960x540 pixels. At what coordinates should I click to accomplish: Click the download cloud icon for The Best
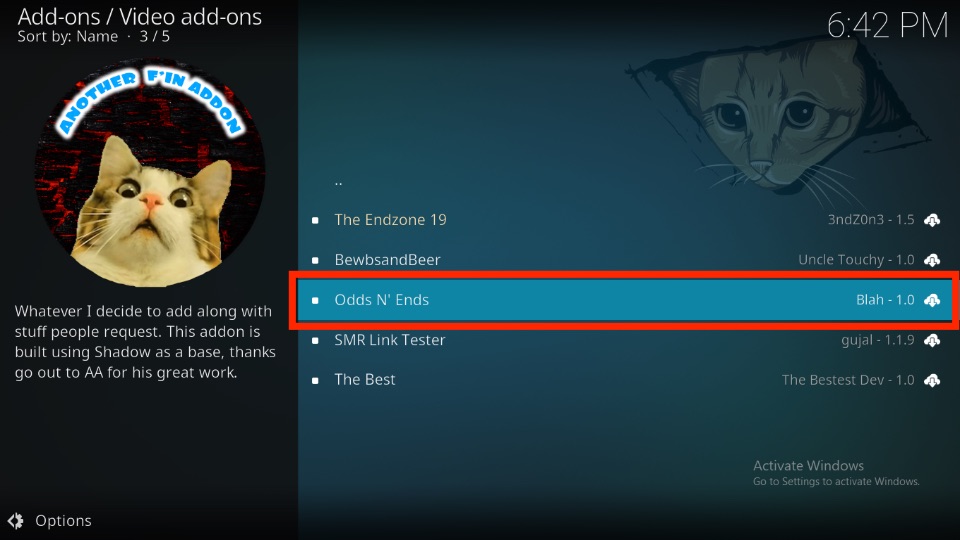932,380
